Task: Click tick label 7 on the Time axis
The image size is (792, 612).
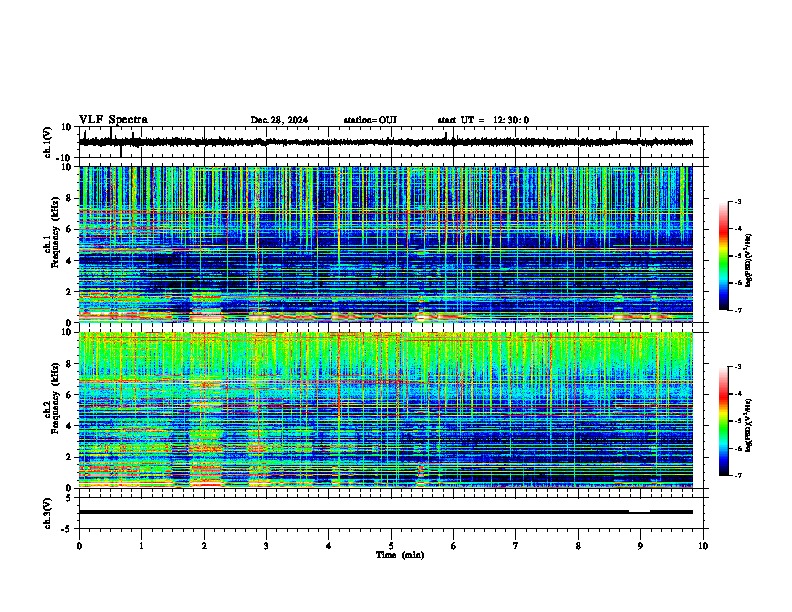Action: coord(516,546)
